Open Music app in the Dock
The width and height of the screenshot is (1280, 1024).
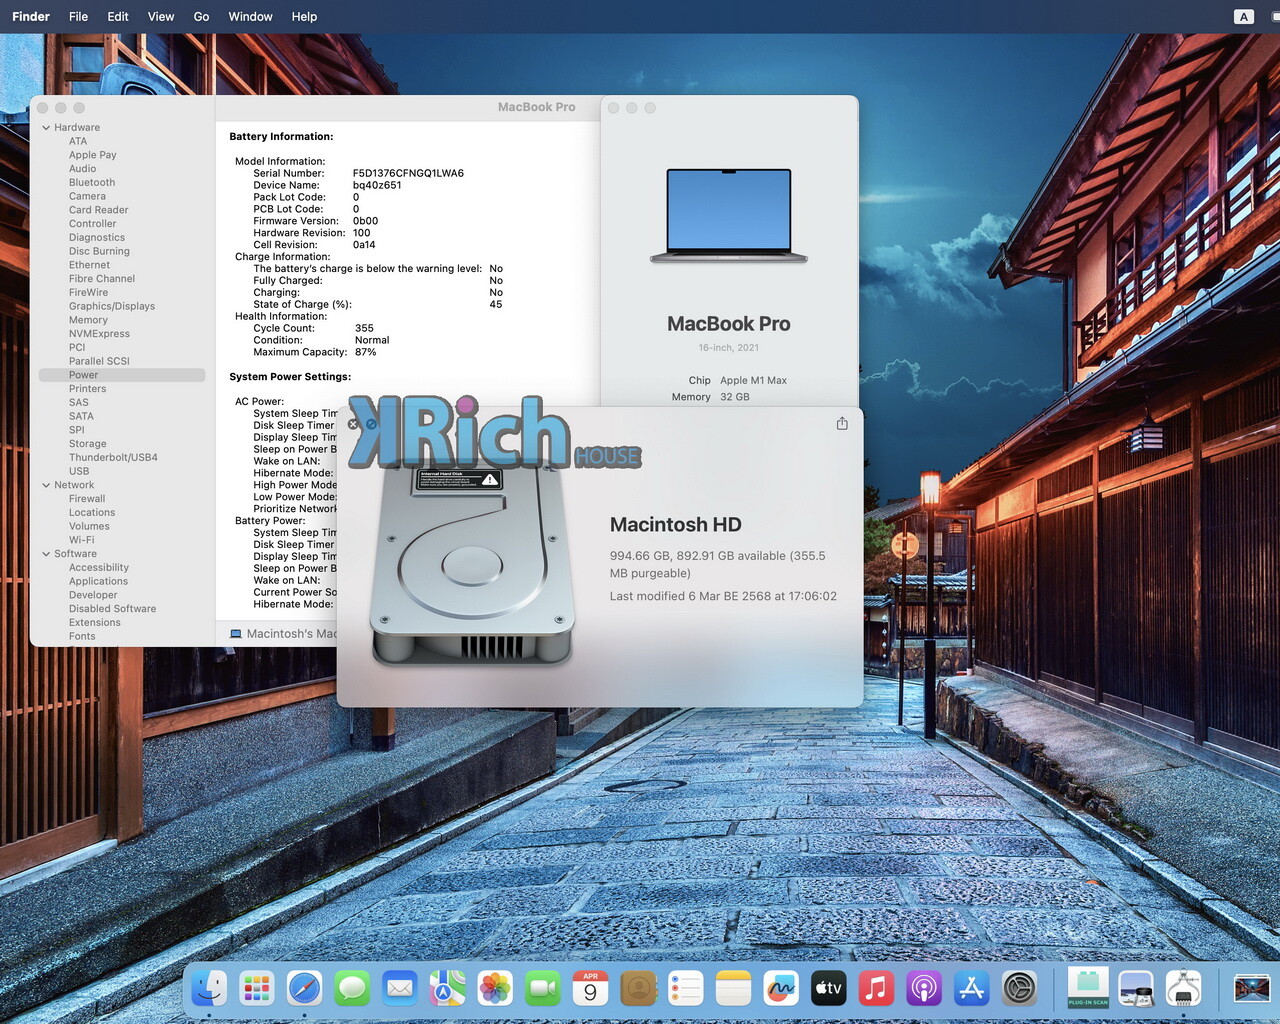click(x=876, y=989)
